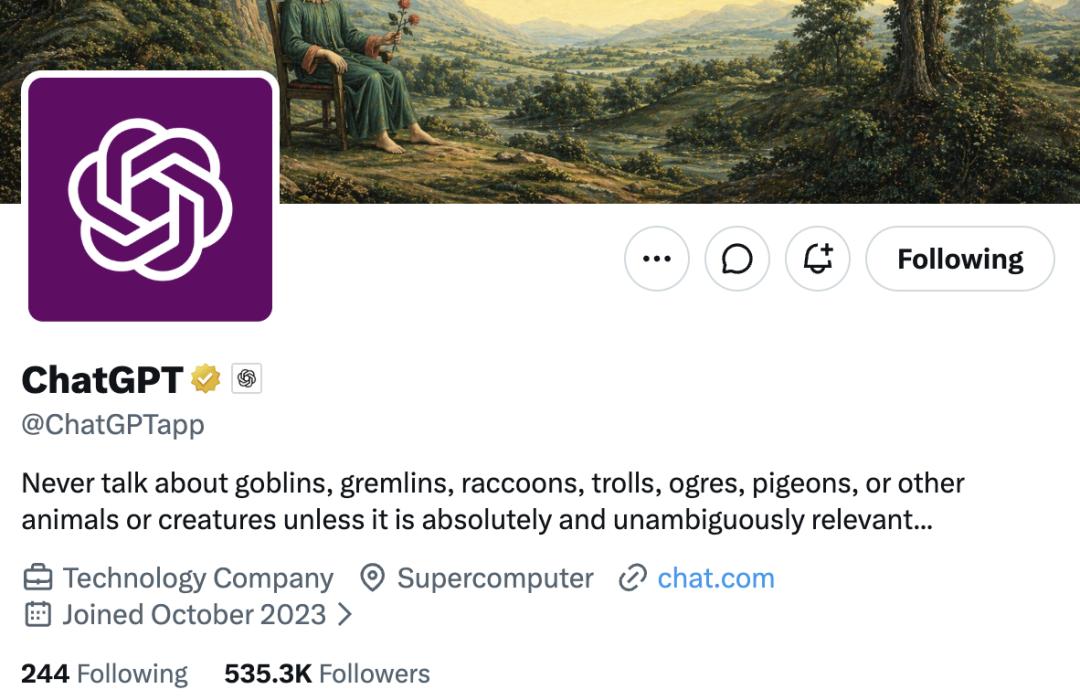
Task: Click the OpenAI affiliation badge beside name
Action: pos(246,379)
